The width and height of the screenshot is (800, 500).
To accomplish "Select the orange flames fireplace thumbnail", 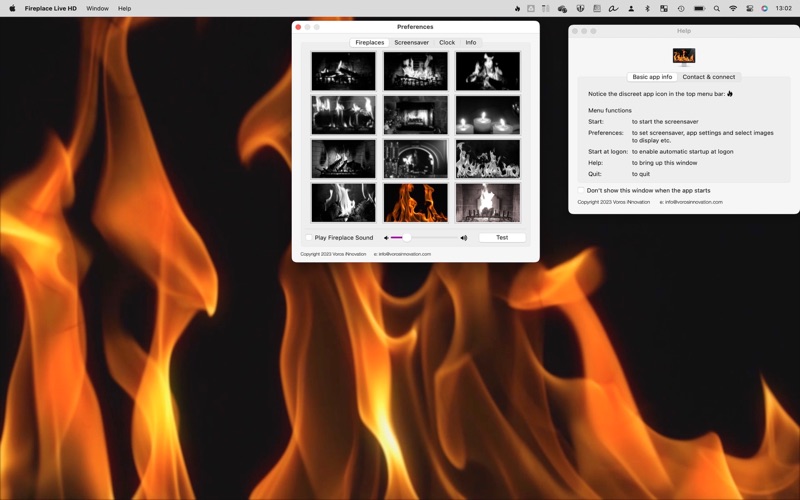I will click(x=416, y=202).
